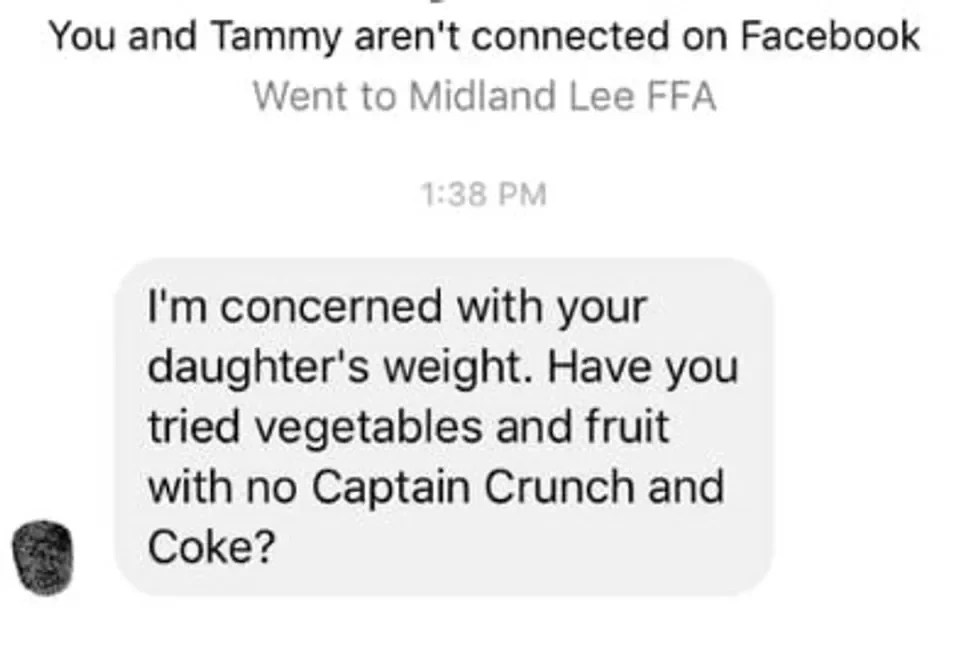980x645 pixels.
Task: Click 'Captain Crunch' in the message text
Action: pos(472,487)
